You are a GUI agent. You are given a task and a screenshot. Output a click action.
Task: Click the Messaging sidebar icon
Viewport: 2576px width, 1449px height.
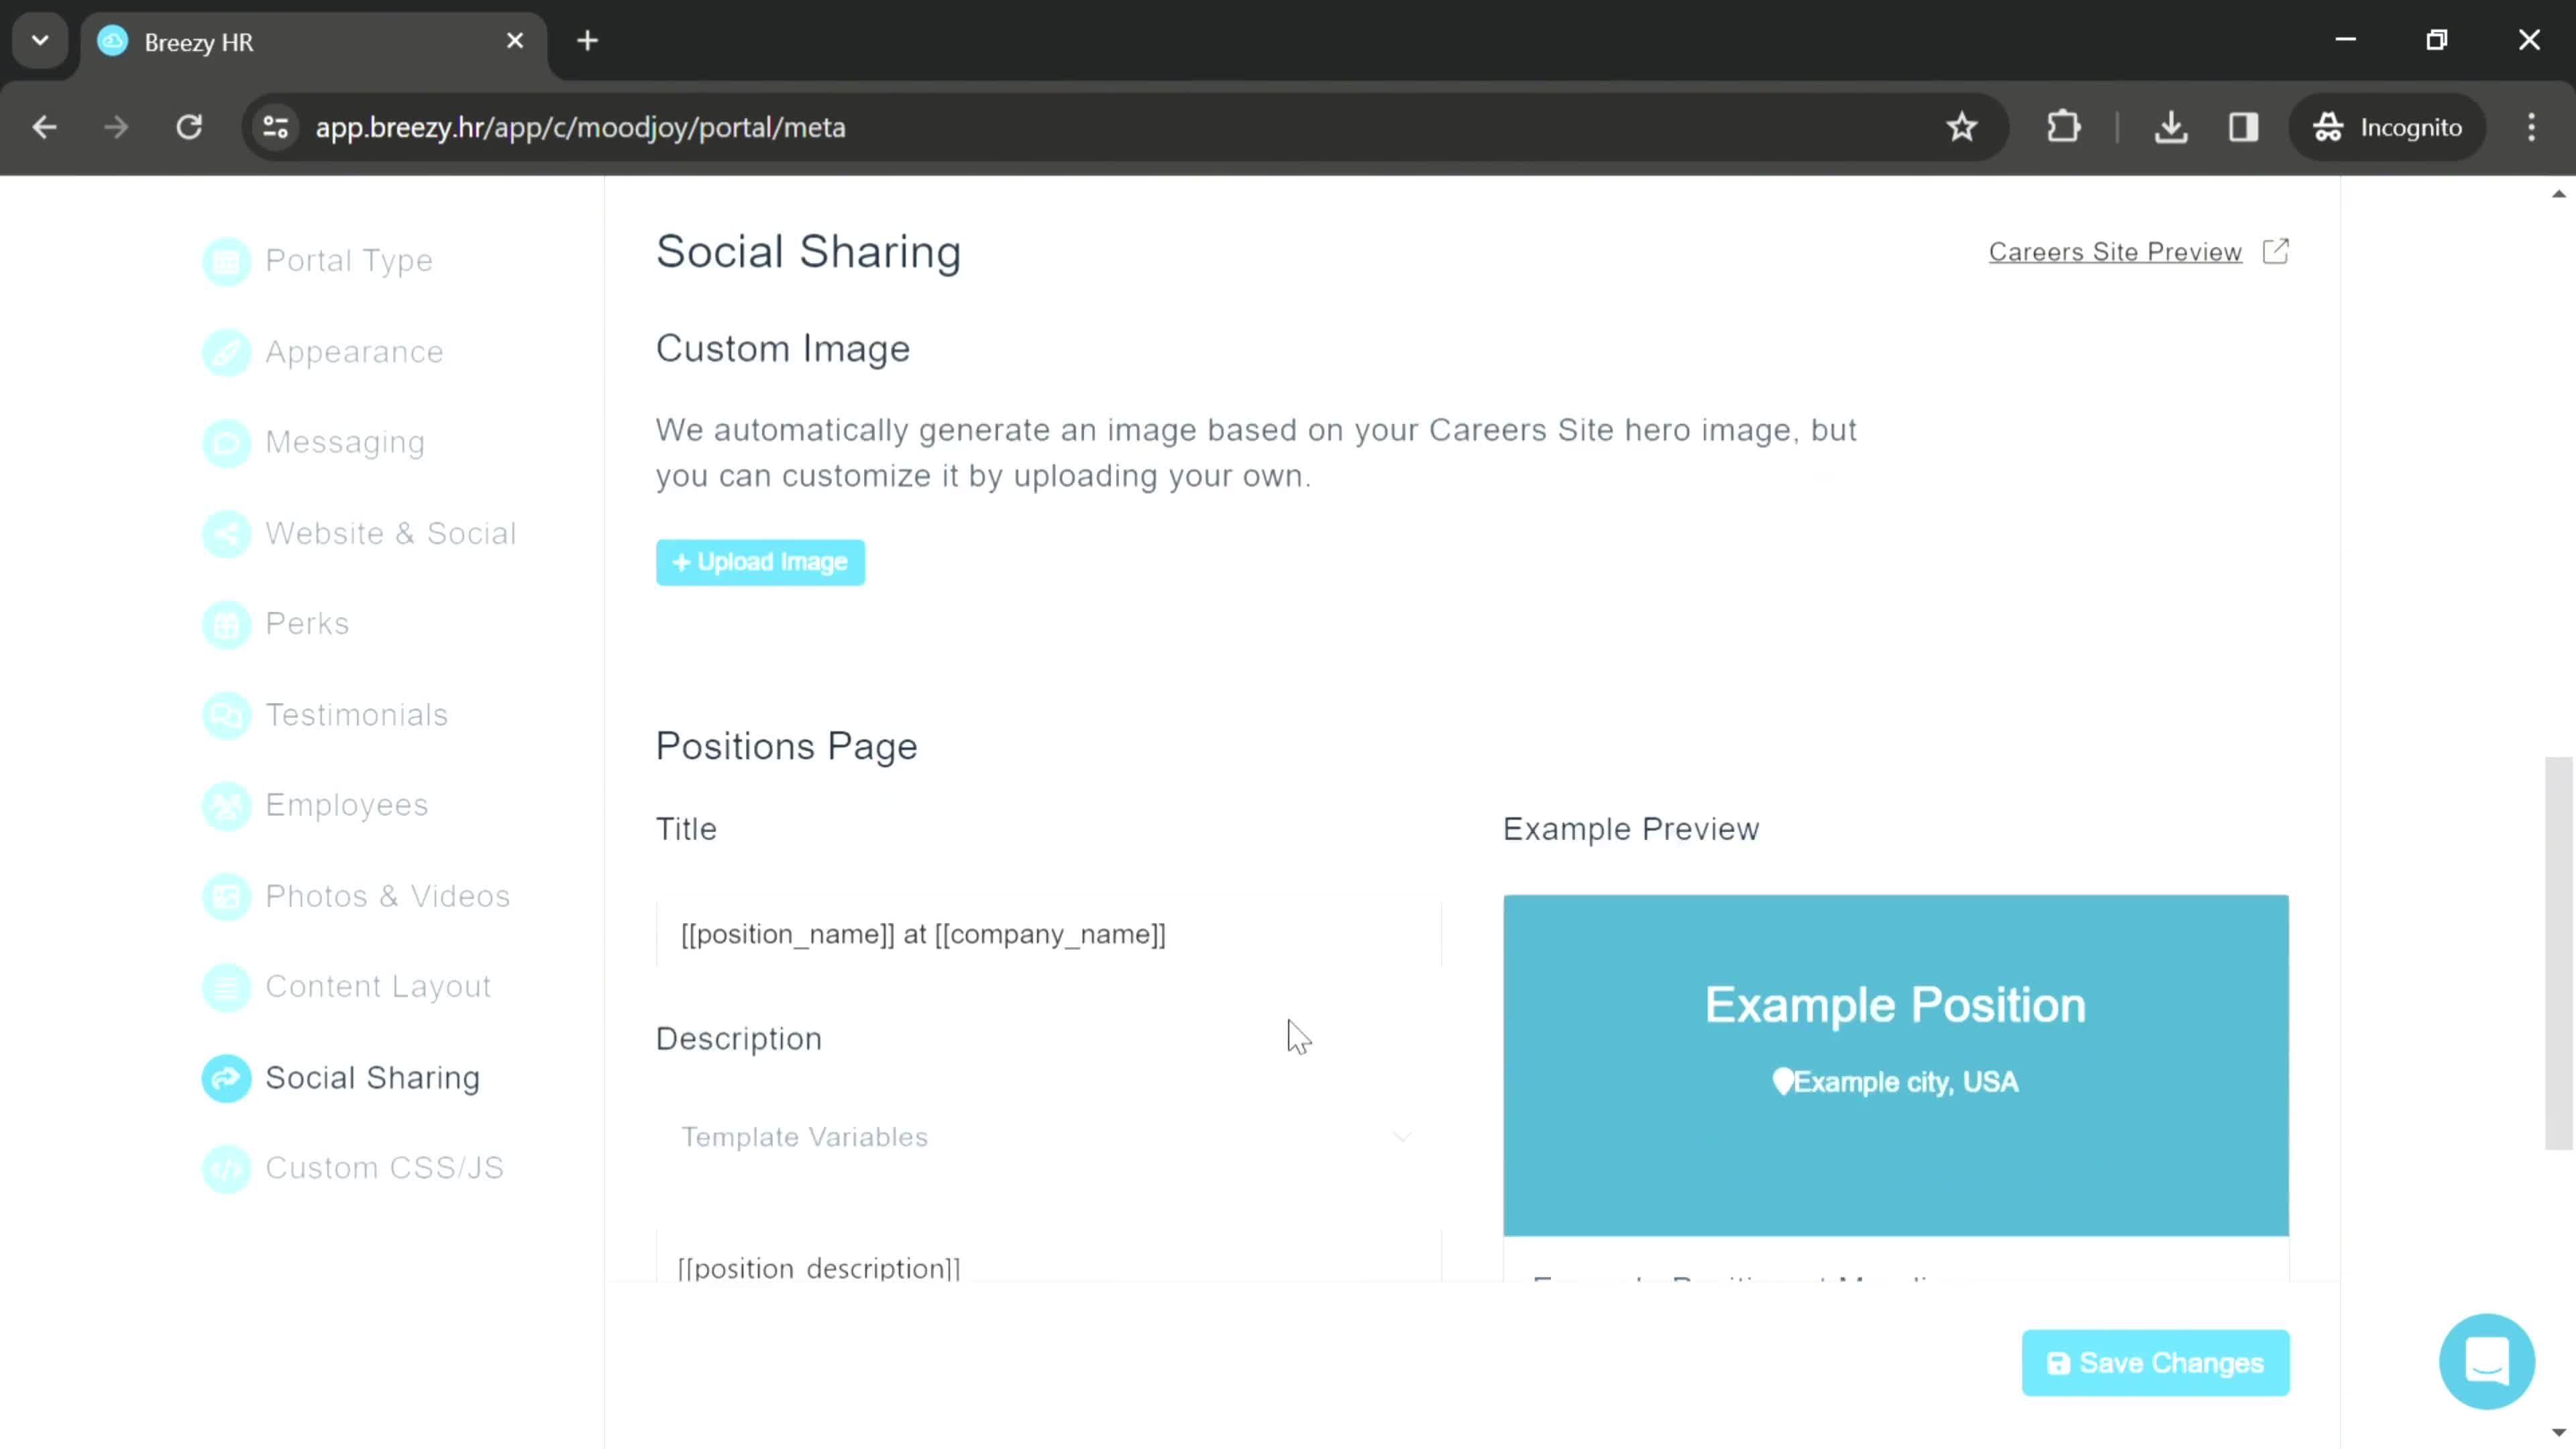click(x=227, y=442)
